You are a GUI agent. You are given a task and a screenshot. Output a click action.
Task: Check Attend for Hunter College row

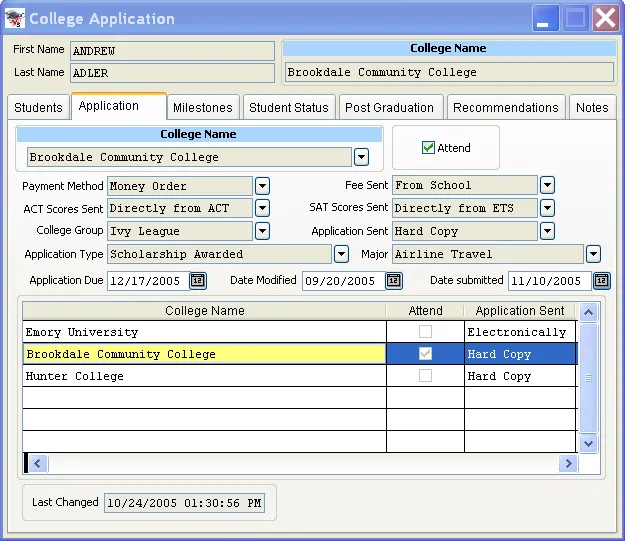425,376
